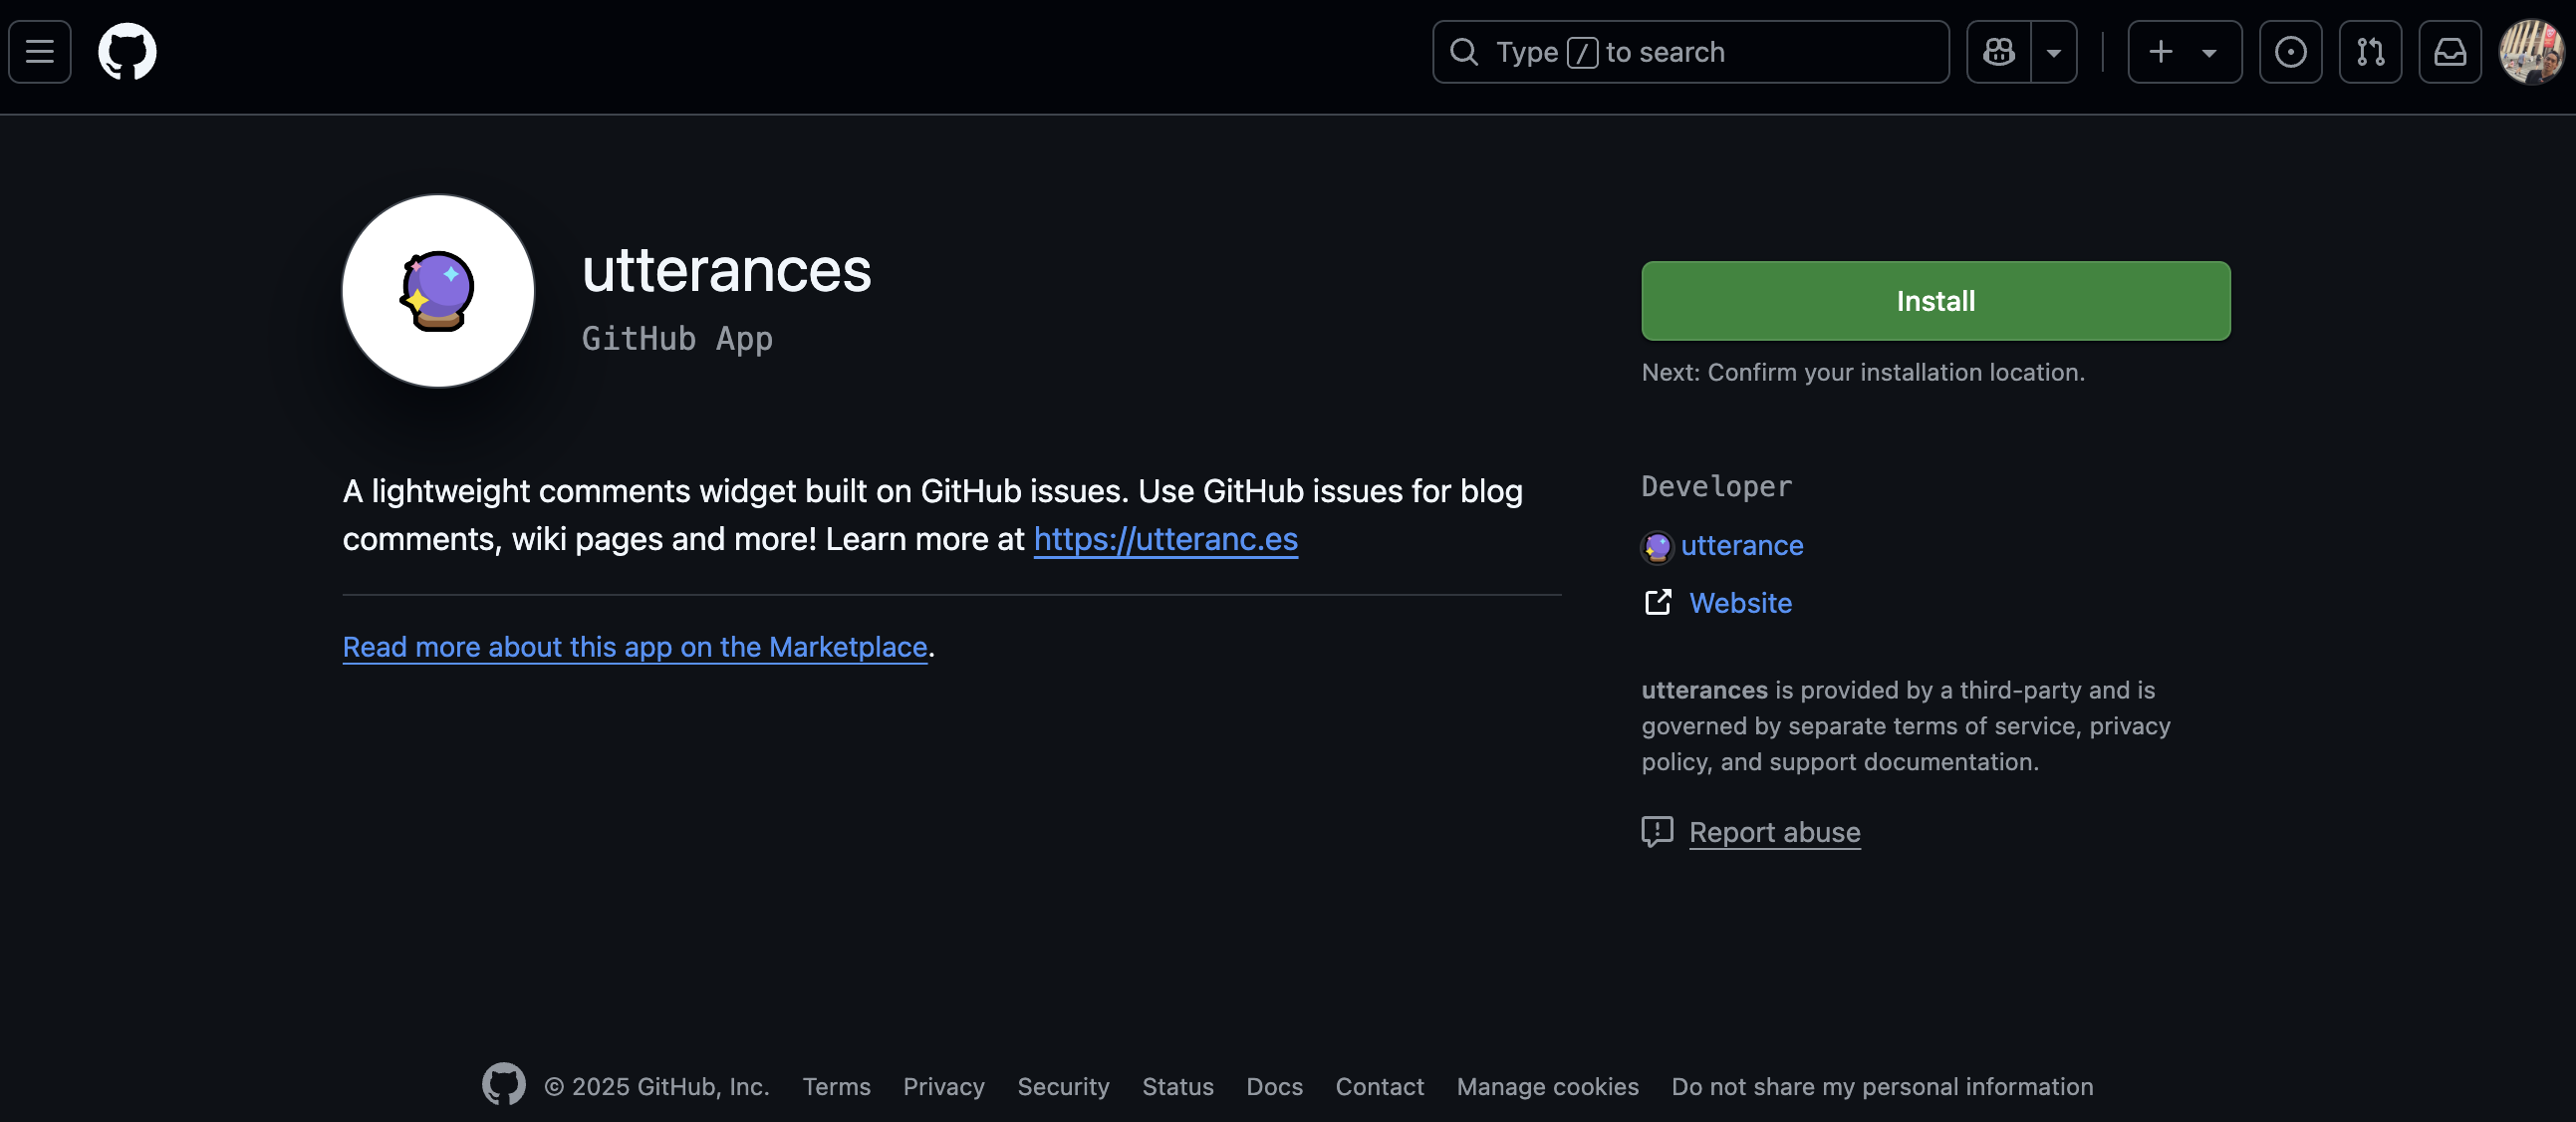The width and height of the screenshot is (2576, 1122).
Task: Click the 'GitHub App' subtitle text
Action: point(677,339)
